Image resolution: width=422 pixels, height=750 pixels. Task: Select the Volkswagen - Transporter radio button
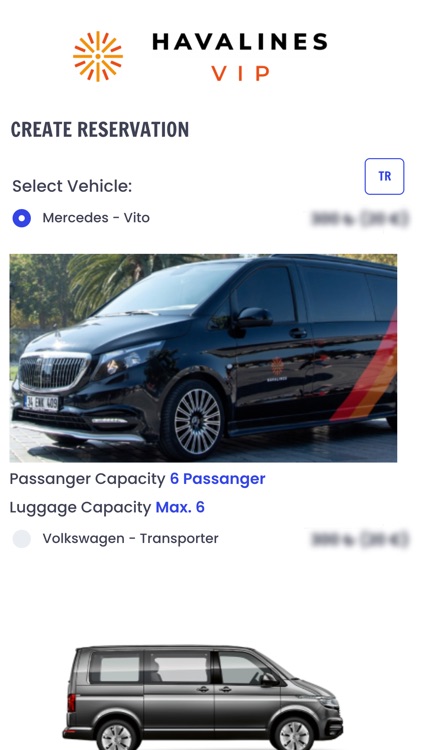22,539
